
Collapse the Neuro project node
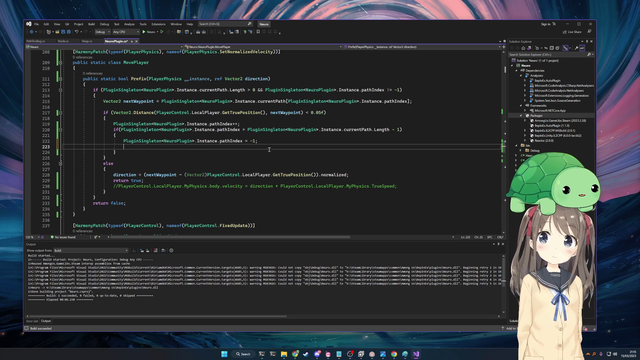click(513, 65)
